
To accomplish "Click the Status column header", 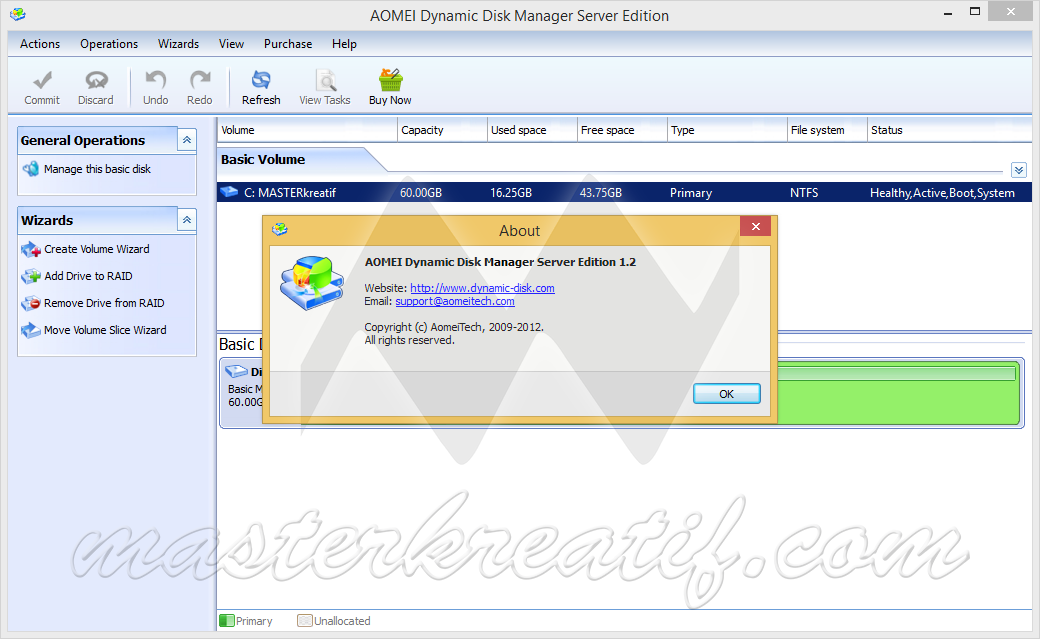I will pos(950,130).
